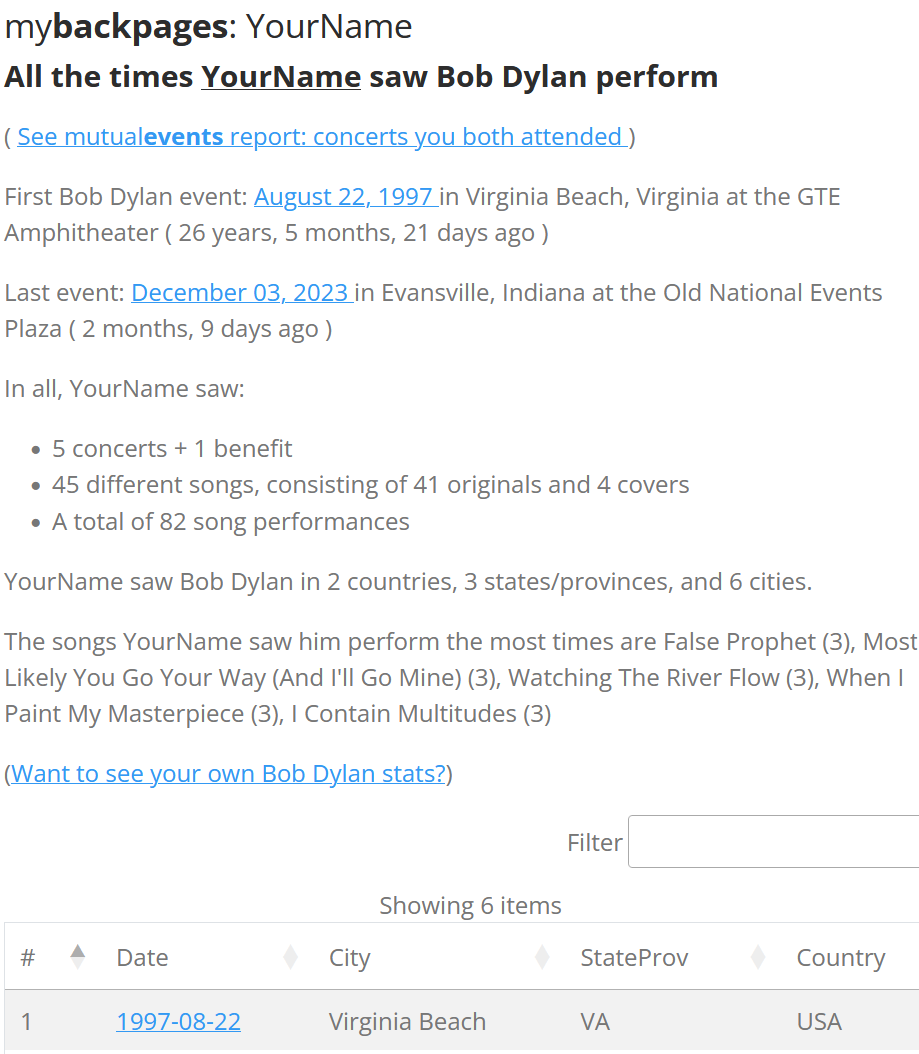The height and width of the screenshot is (1054, 919).
Task: Open the December 03, 2023 event link
Action: 242,292
